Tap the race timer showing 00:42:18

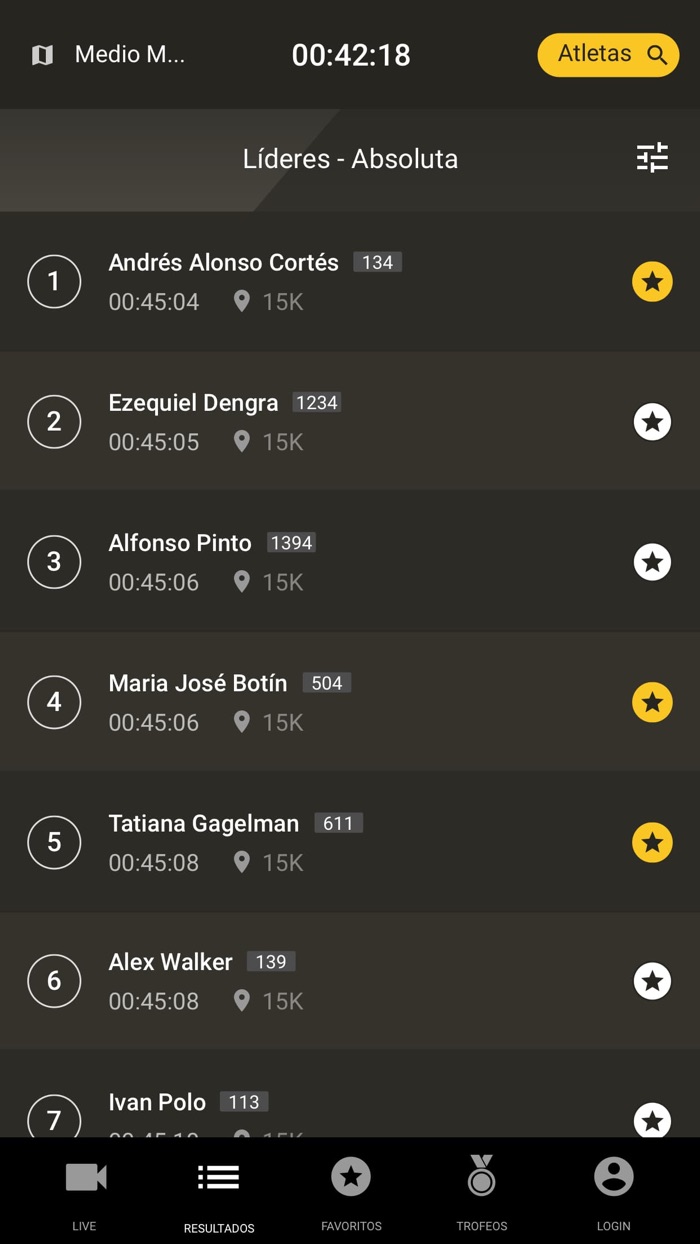[x=351, y=55]
